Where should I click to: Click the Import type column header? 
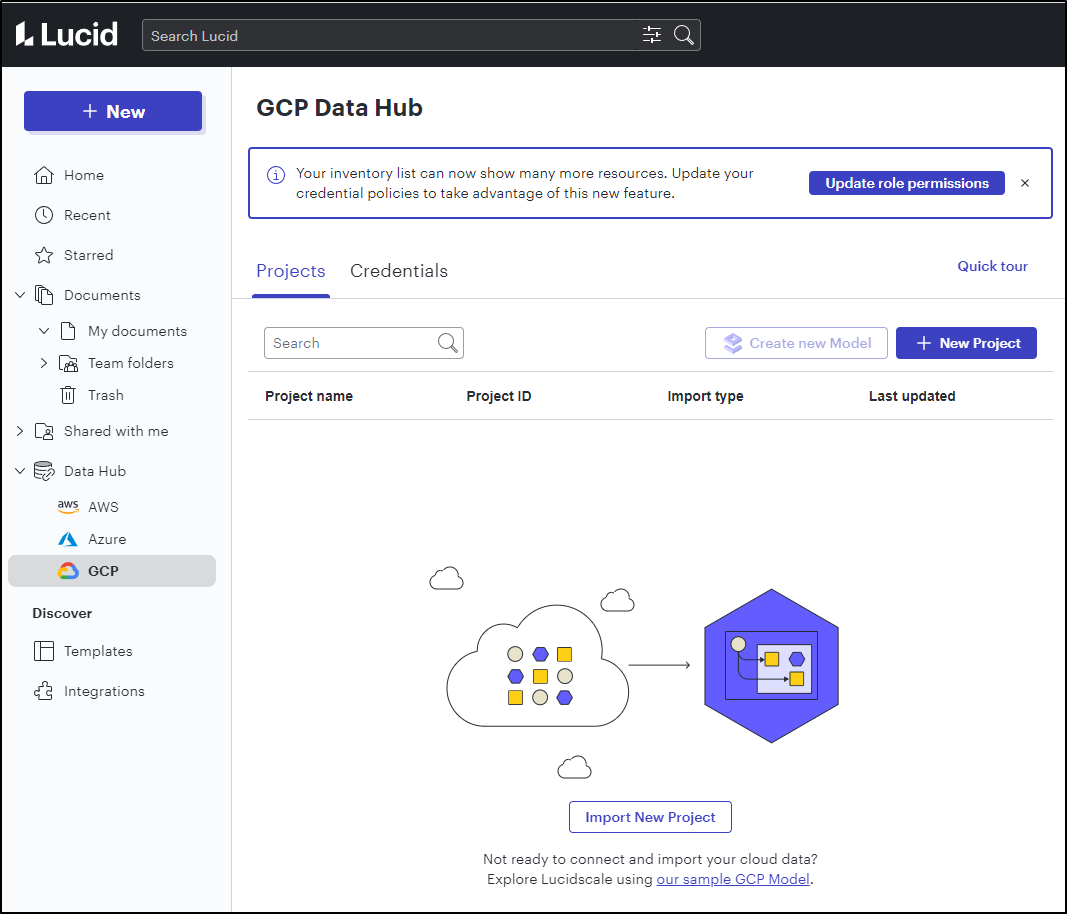pyautogui.click(x=705, y=396)
